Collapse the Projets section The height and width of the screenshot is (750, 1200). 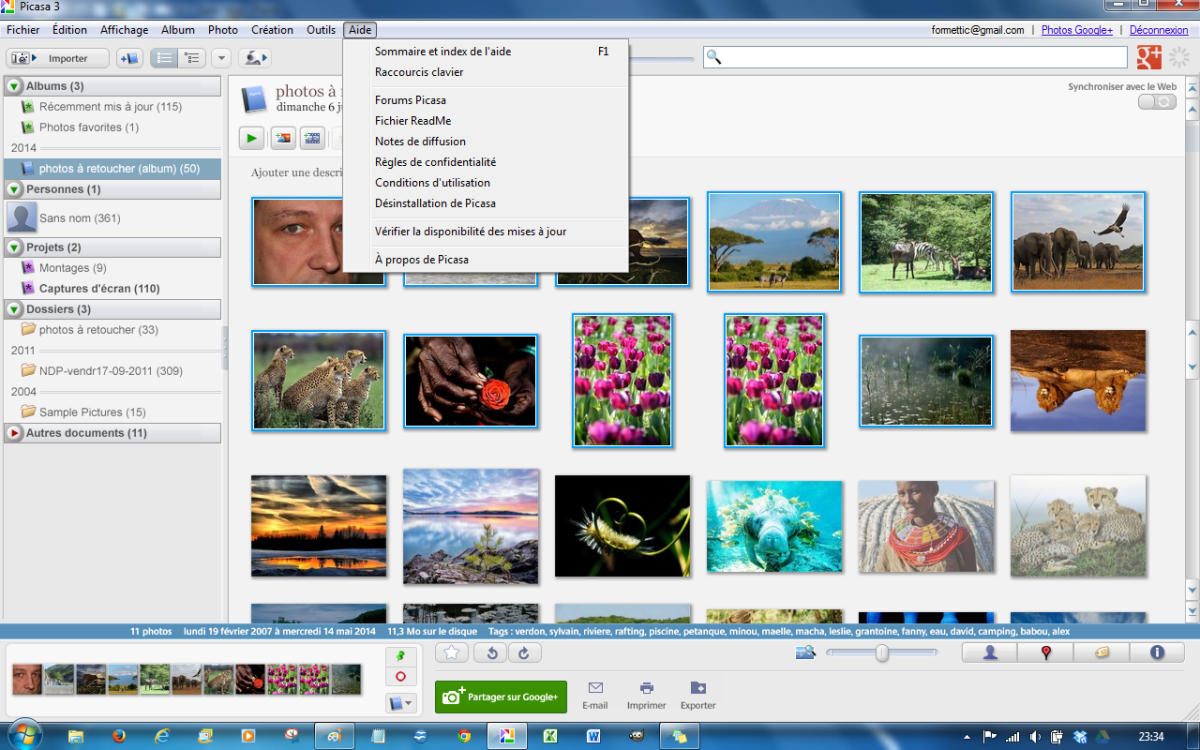(14, 247)
